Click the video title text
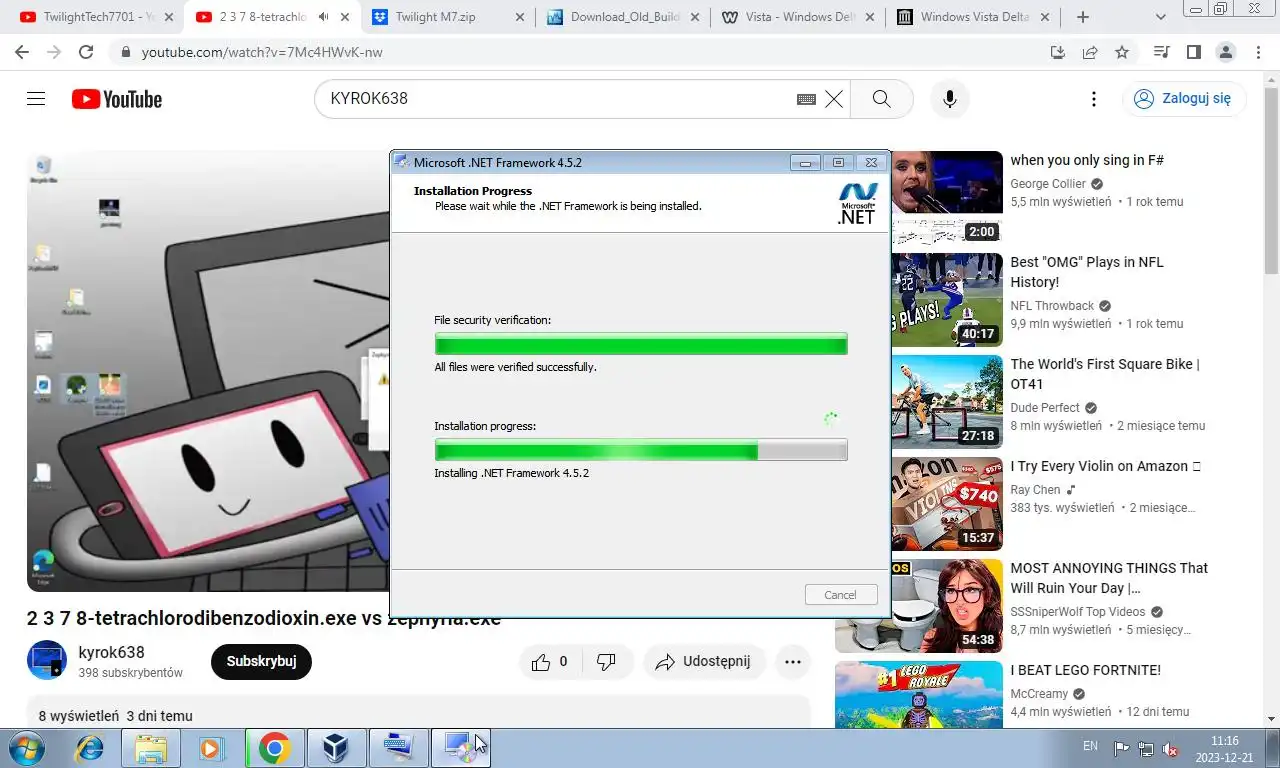 pyautogui.click(x=264, y=618)
